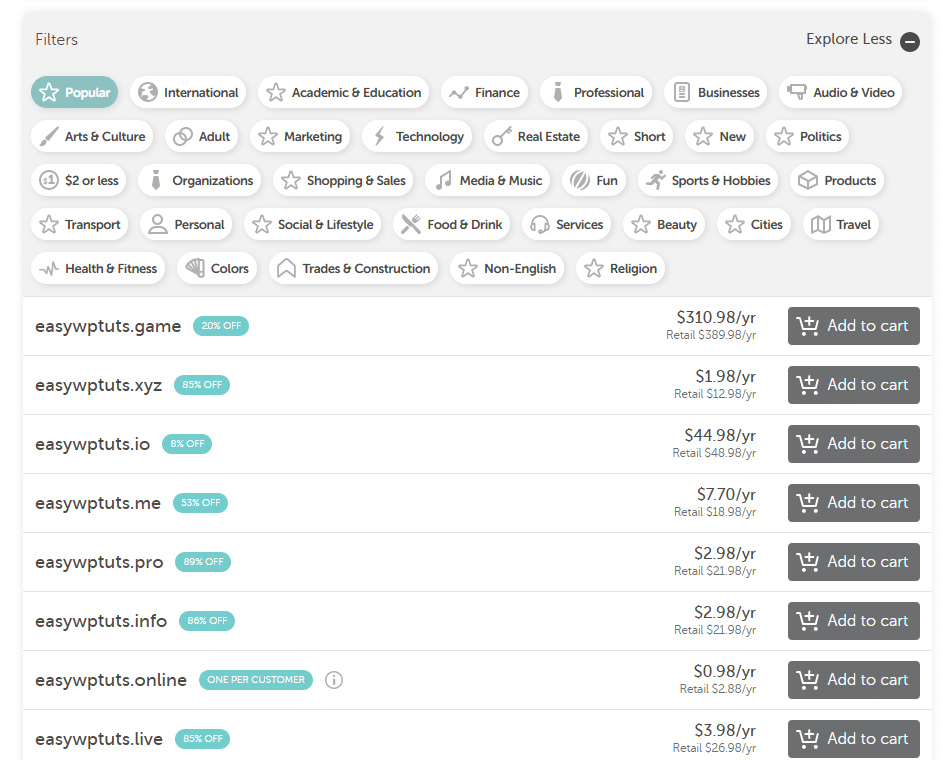Add easywptuts.game to cart
Screen dimensions: 948x760
click(853, 326)
